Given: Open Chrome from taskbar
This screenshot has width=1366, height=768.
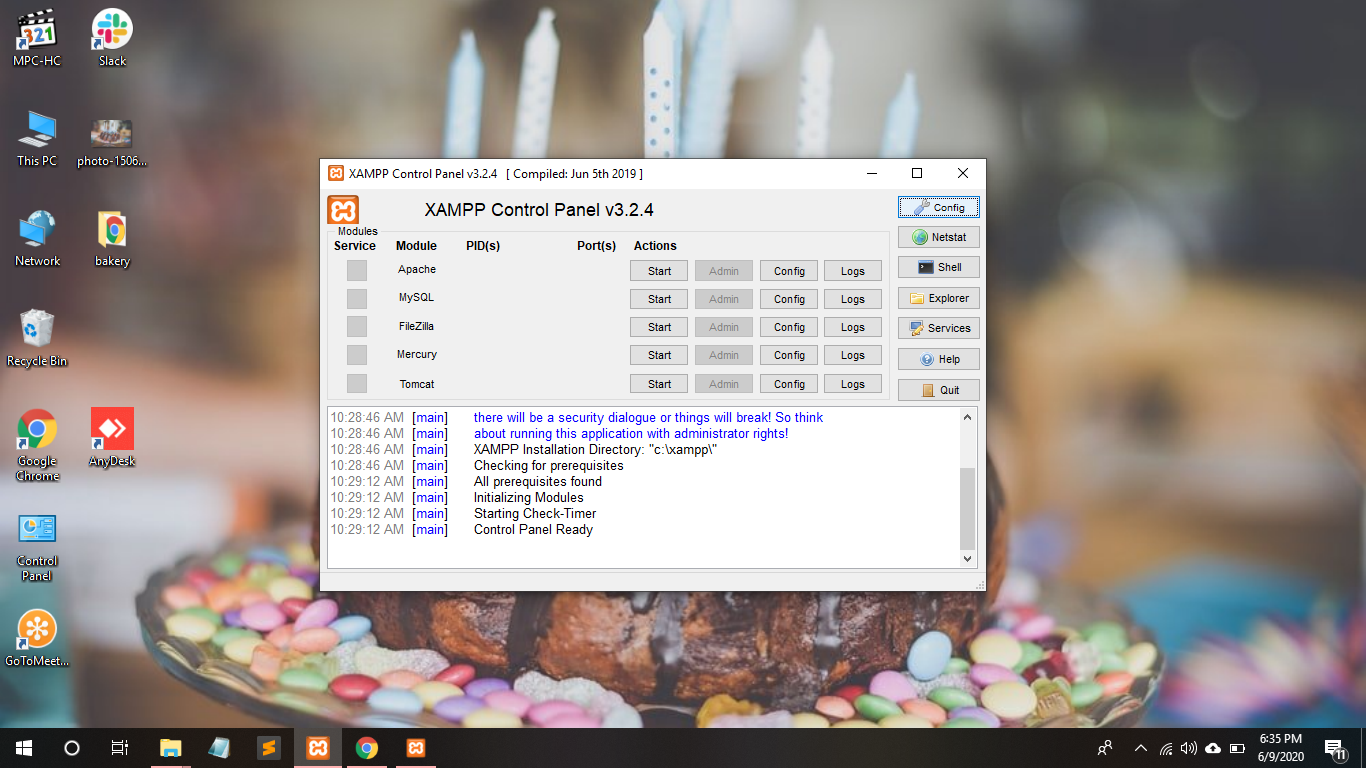Looking at the screenshot, I should point(367,748).
